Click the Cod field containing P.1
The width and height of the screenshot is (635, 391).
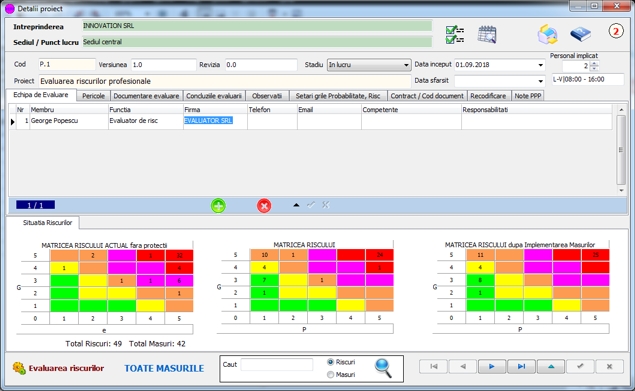tap(67, 64)
